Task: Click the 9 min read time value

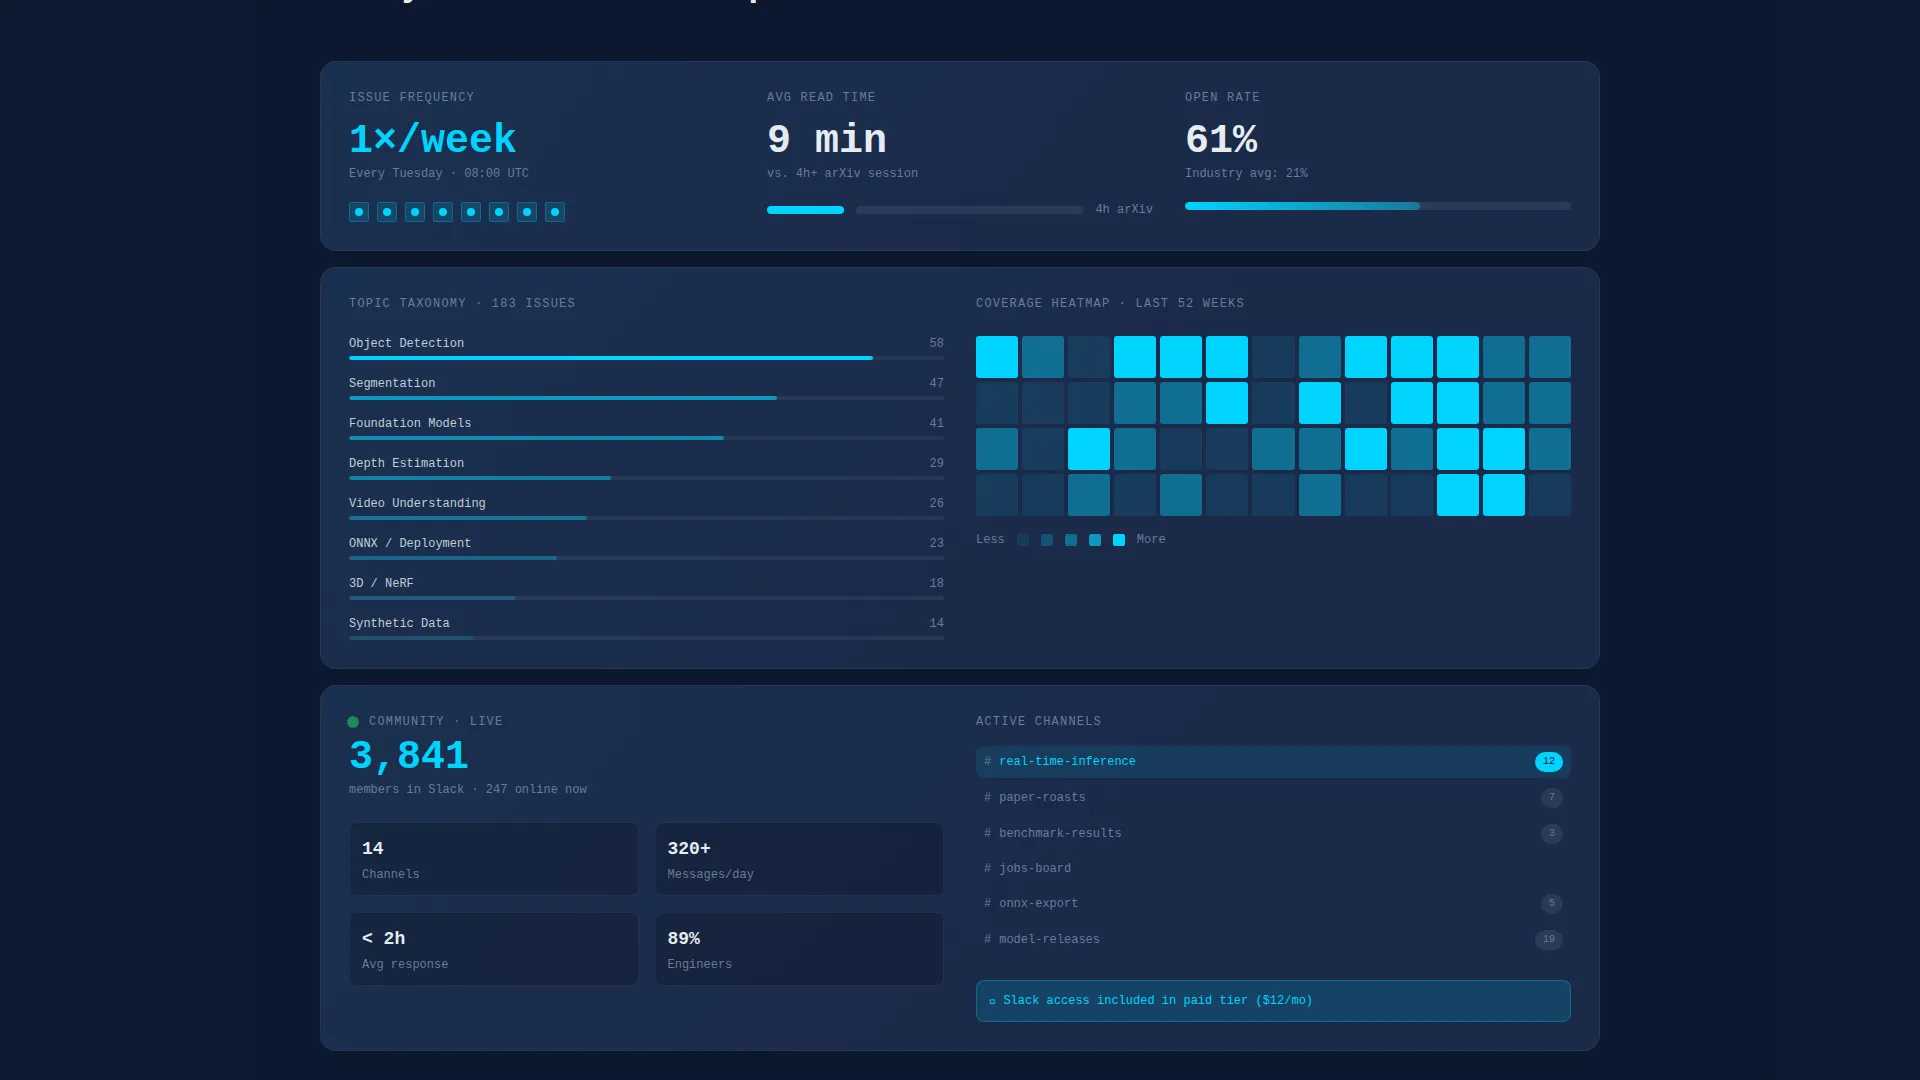Action: click(x=827, y=139)
